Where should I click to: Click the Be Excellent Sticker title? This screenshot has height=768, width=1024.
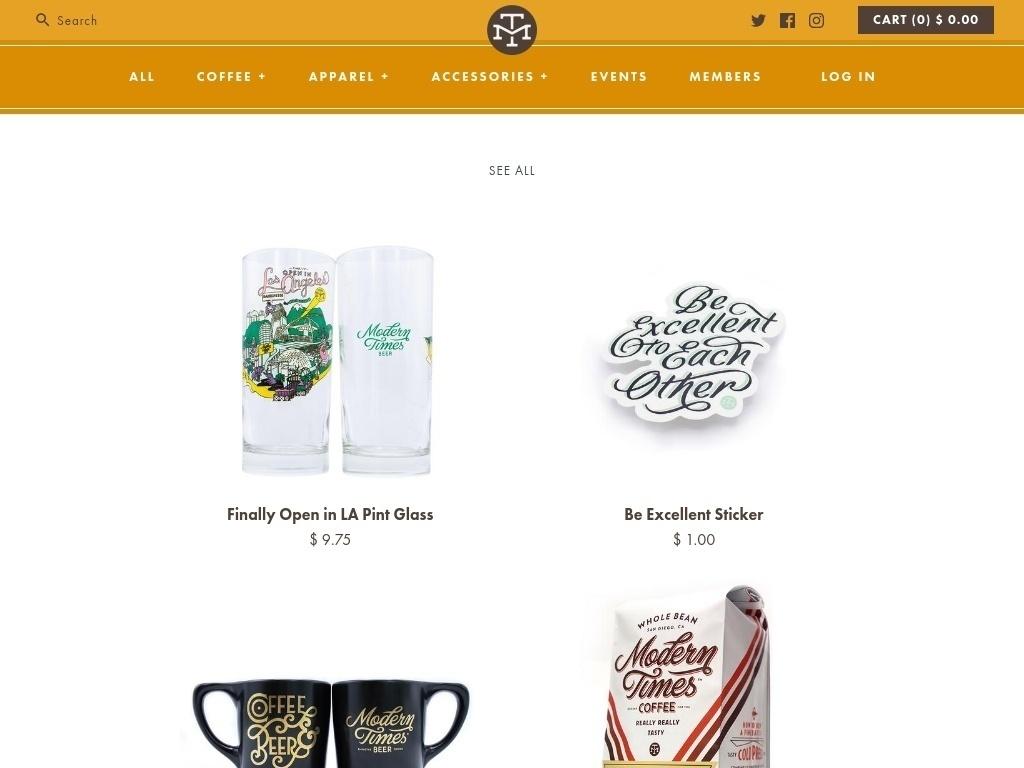[x=694, y=514]
